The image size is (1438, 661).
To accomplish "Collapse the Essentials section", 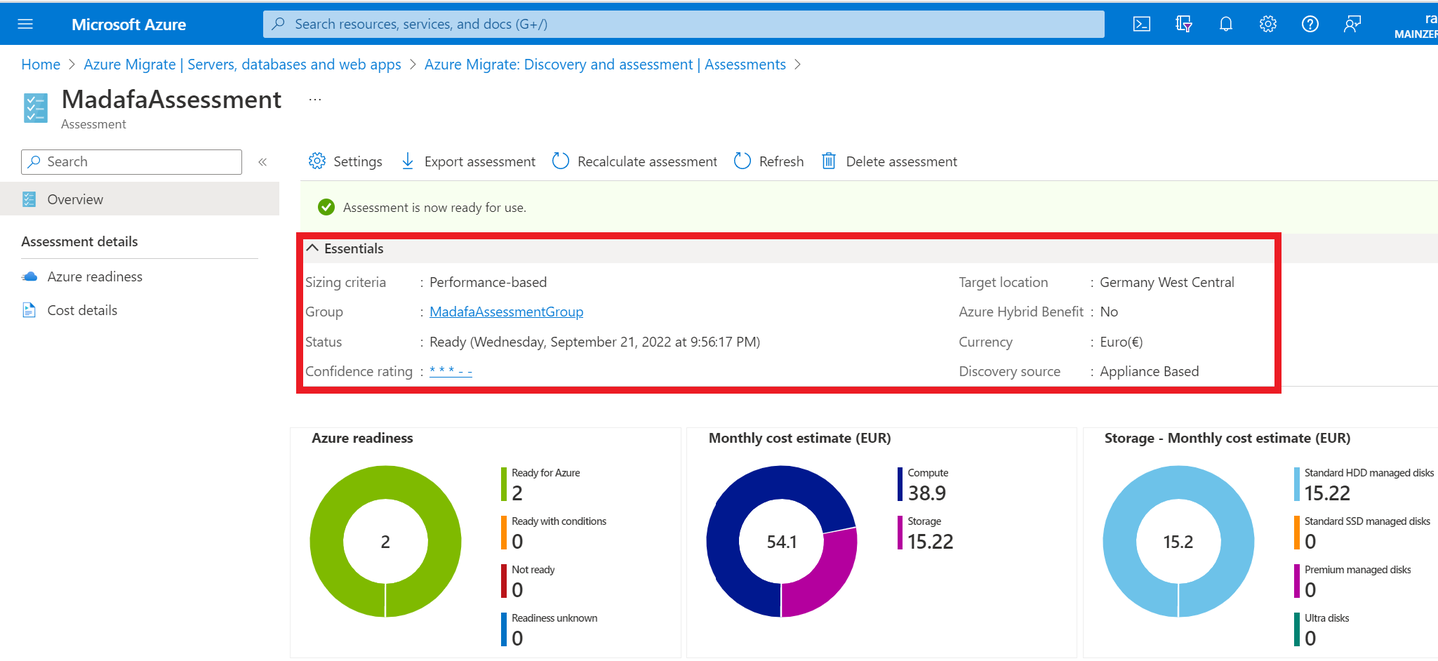I will point(345,248).
